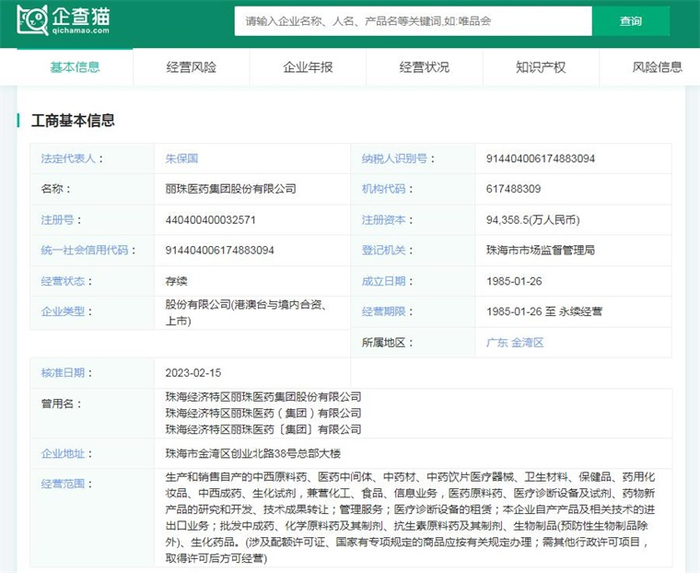This screenshot has height=573, width=700.
Task: Open the 知识产权 tab
Action: 541,67
